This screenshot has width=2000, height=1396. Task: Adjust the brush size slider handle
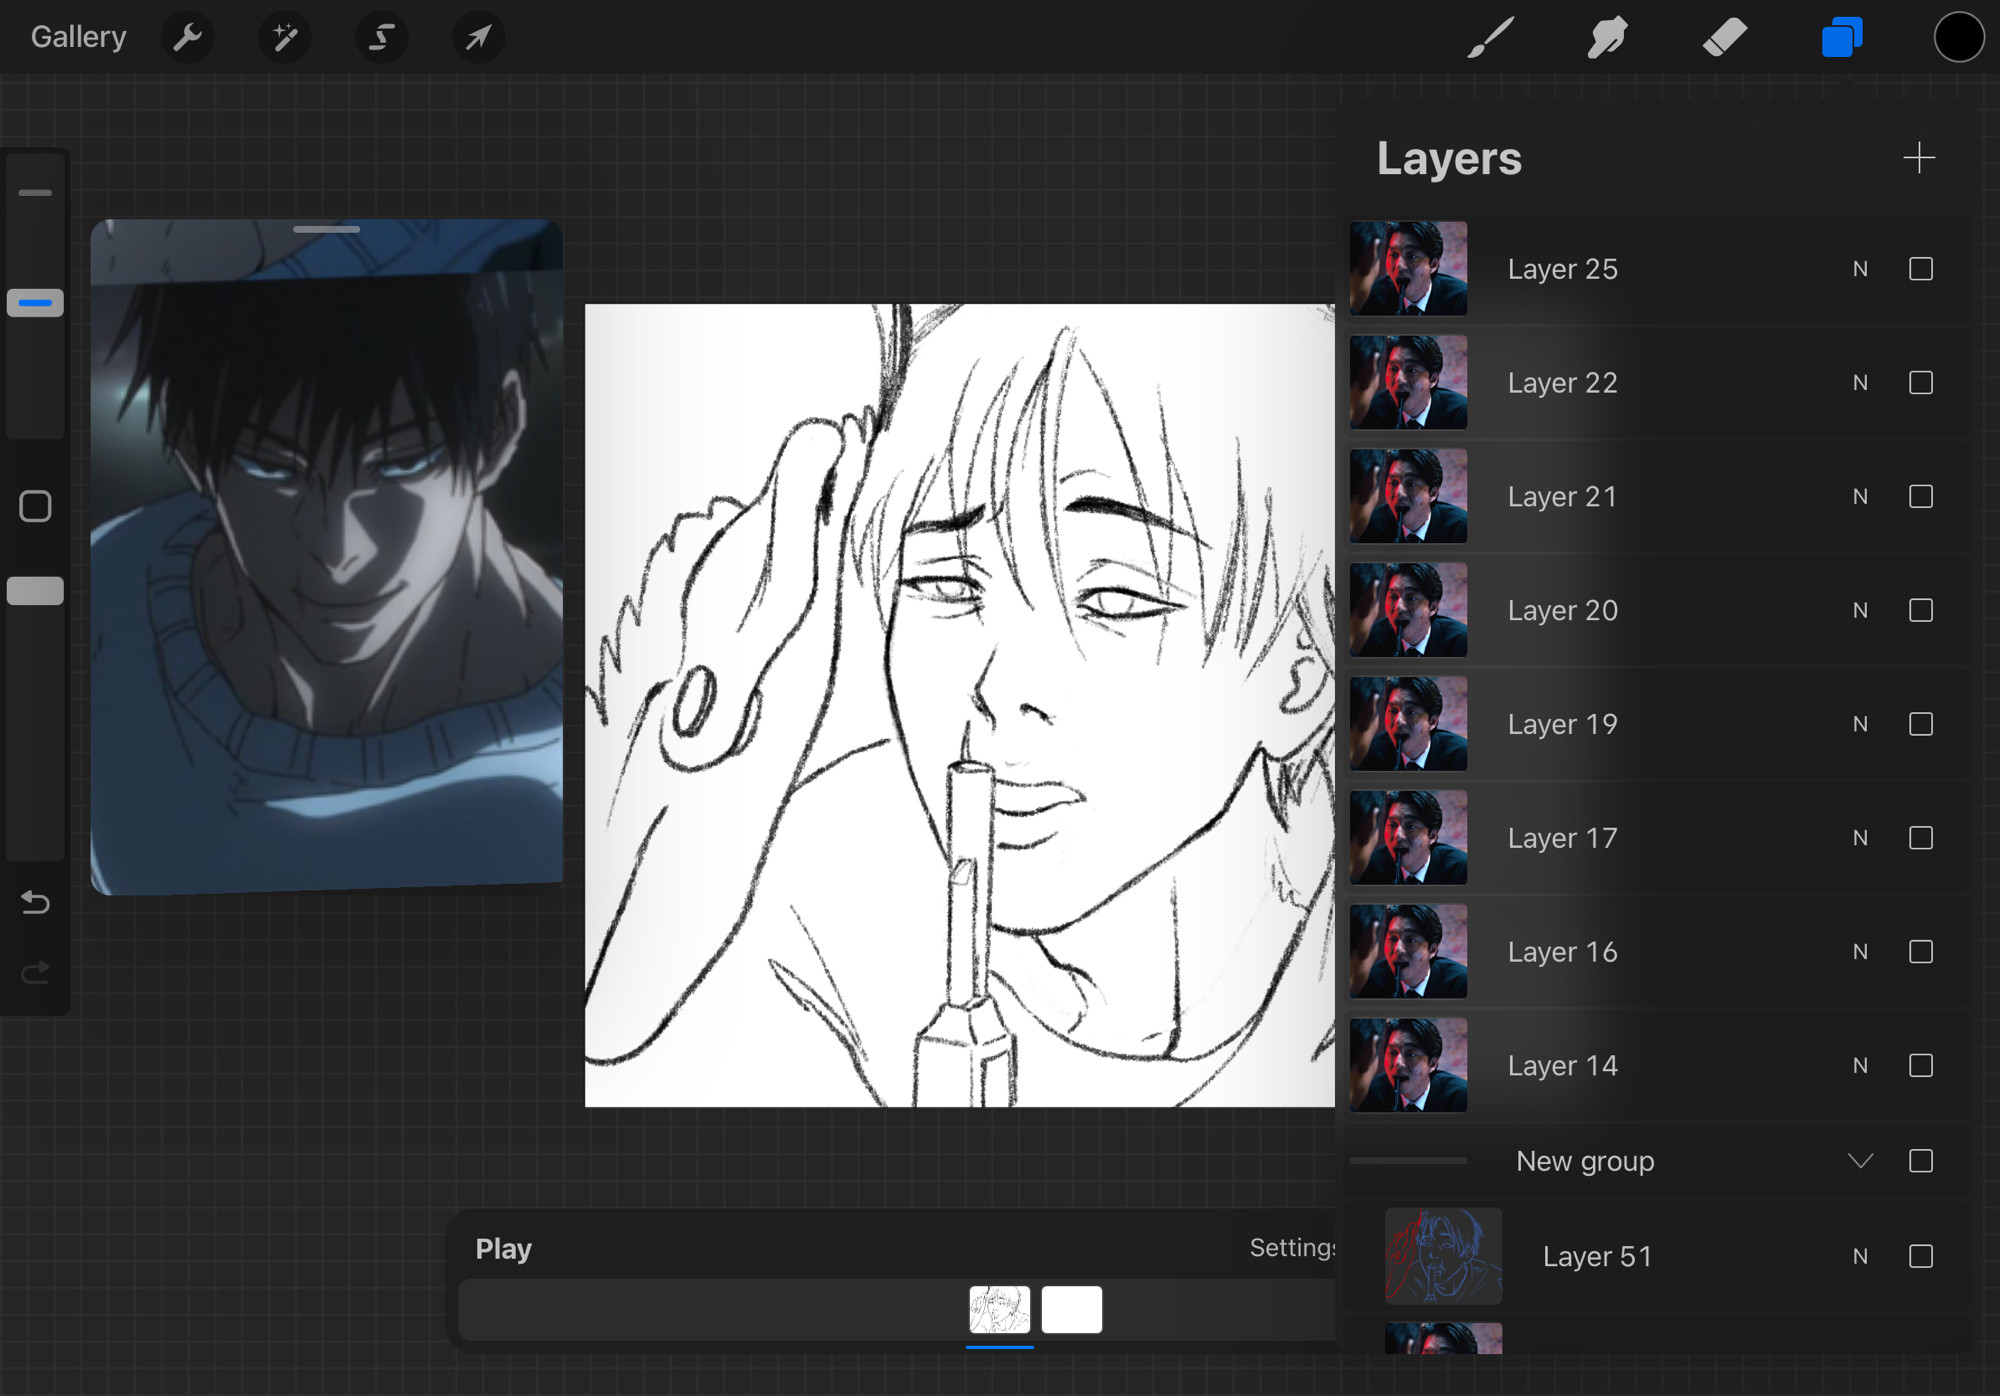35,302
